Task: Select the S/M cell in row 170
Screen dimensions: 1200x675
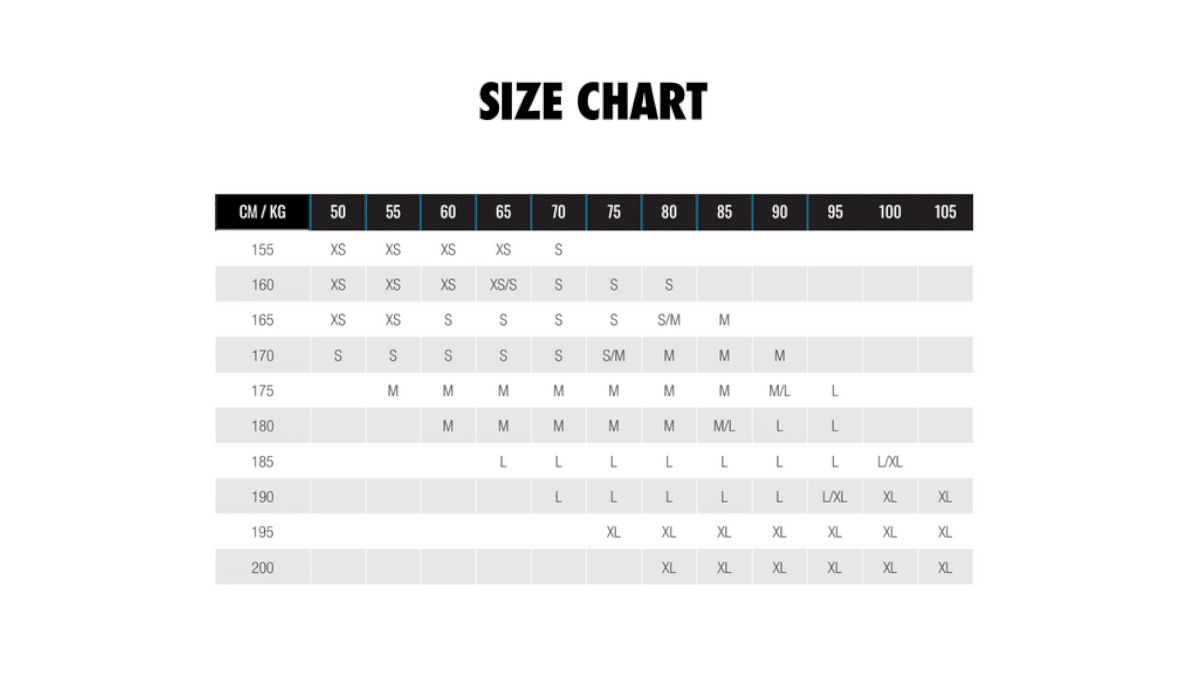Action: point(614,356)
